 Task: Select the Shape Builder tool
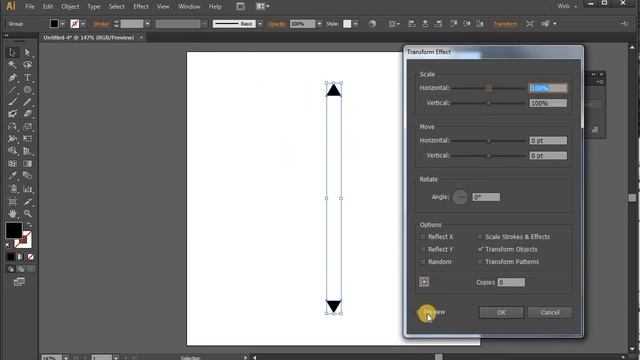[12, 151]
